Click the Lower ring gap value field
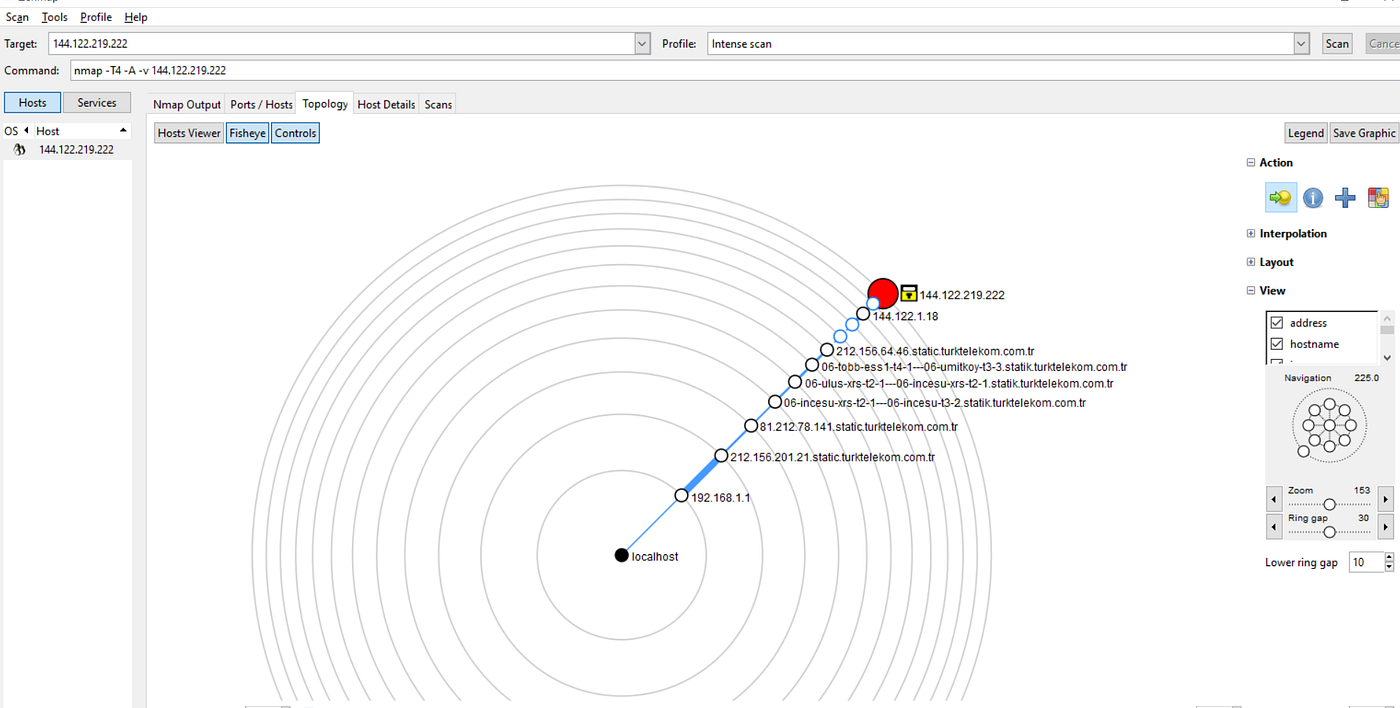Viewport: 1400px width, 708px height. tap(1366, 562)
